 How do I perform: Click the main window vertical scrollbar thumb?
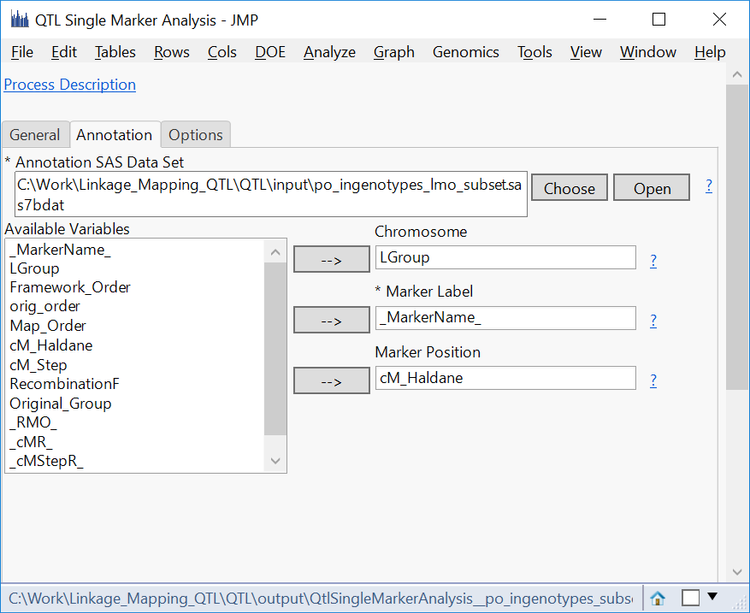[x=737, y=237]
